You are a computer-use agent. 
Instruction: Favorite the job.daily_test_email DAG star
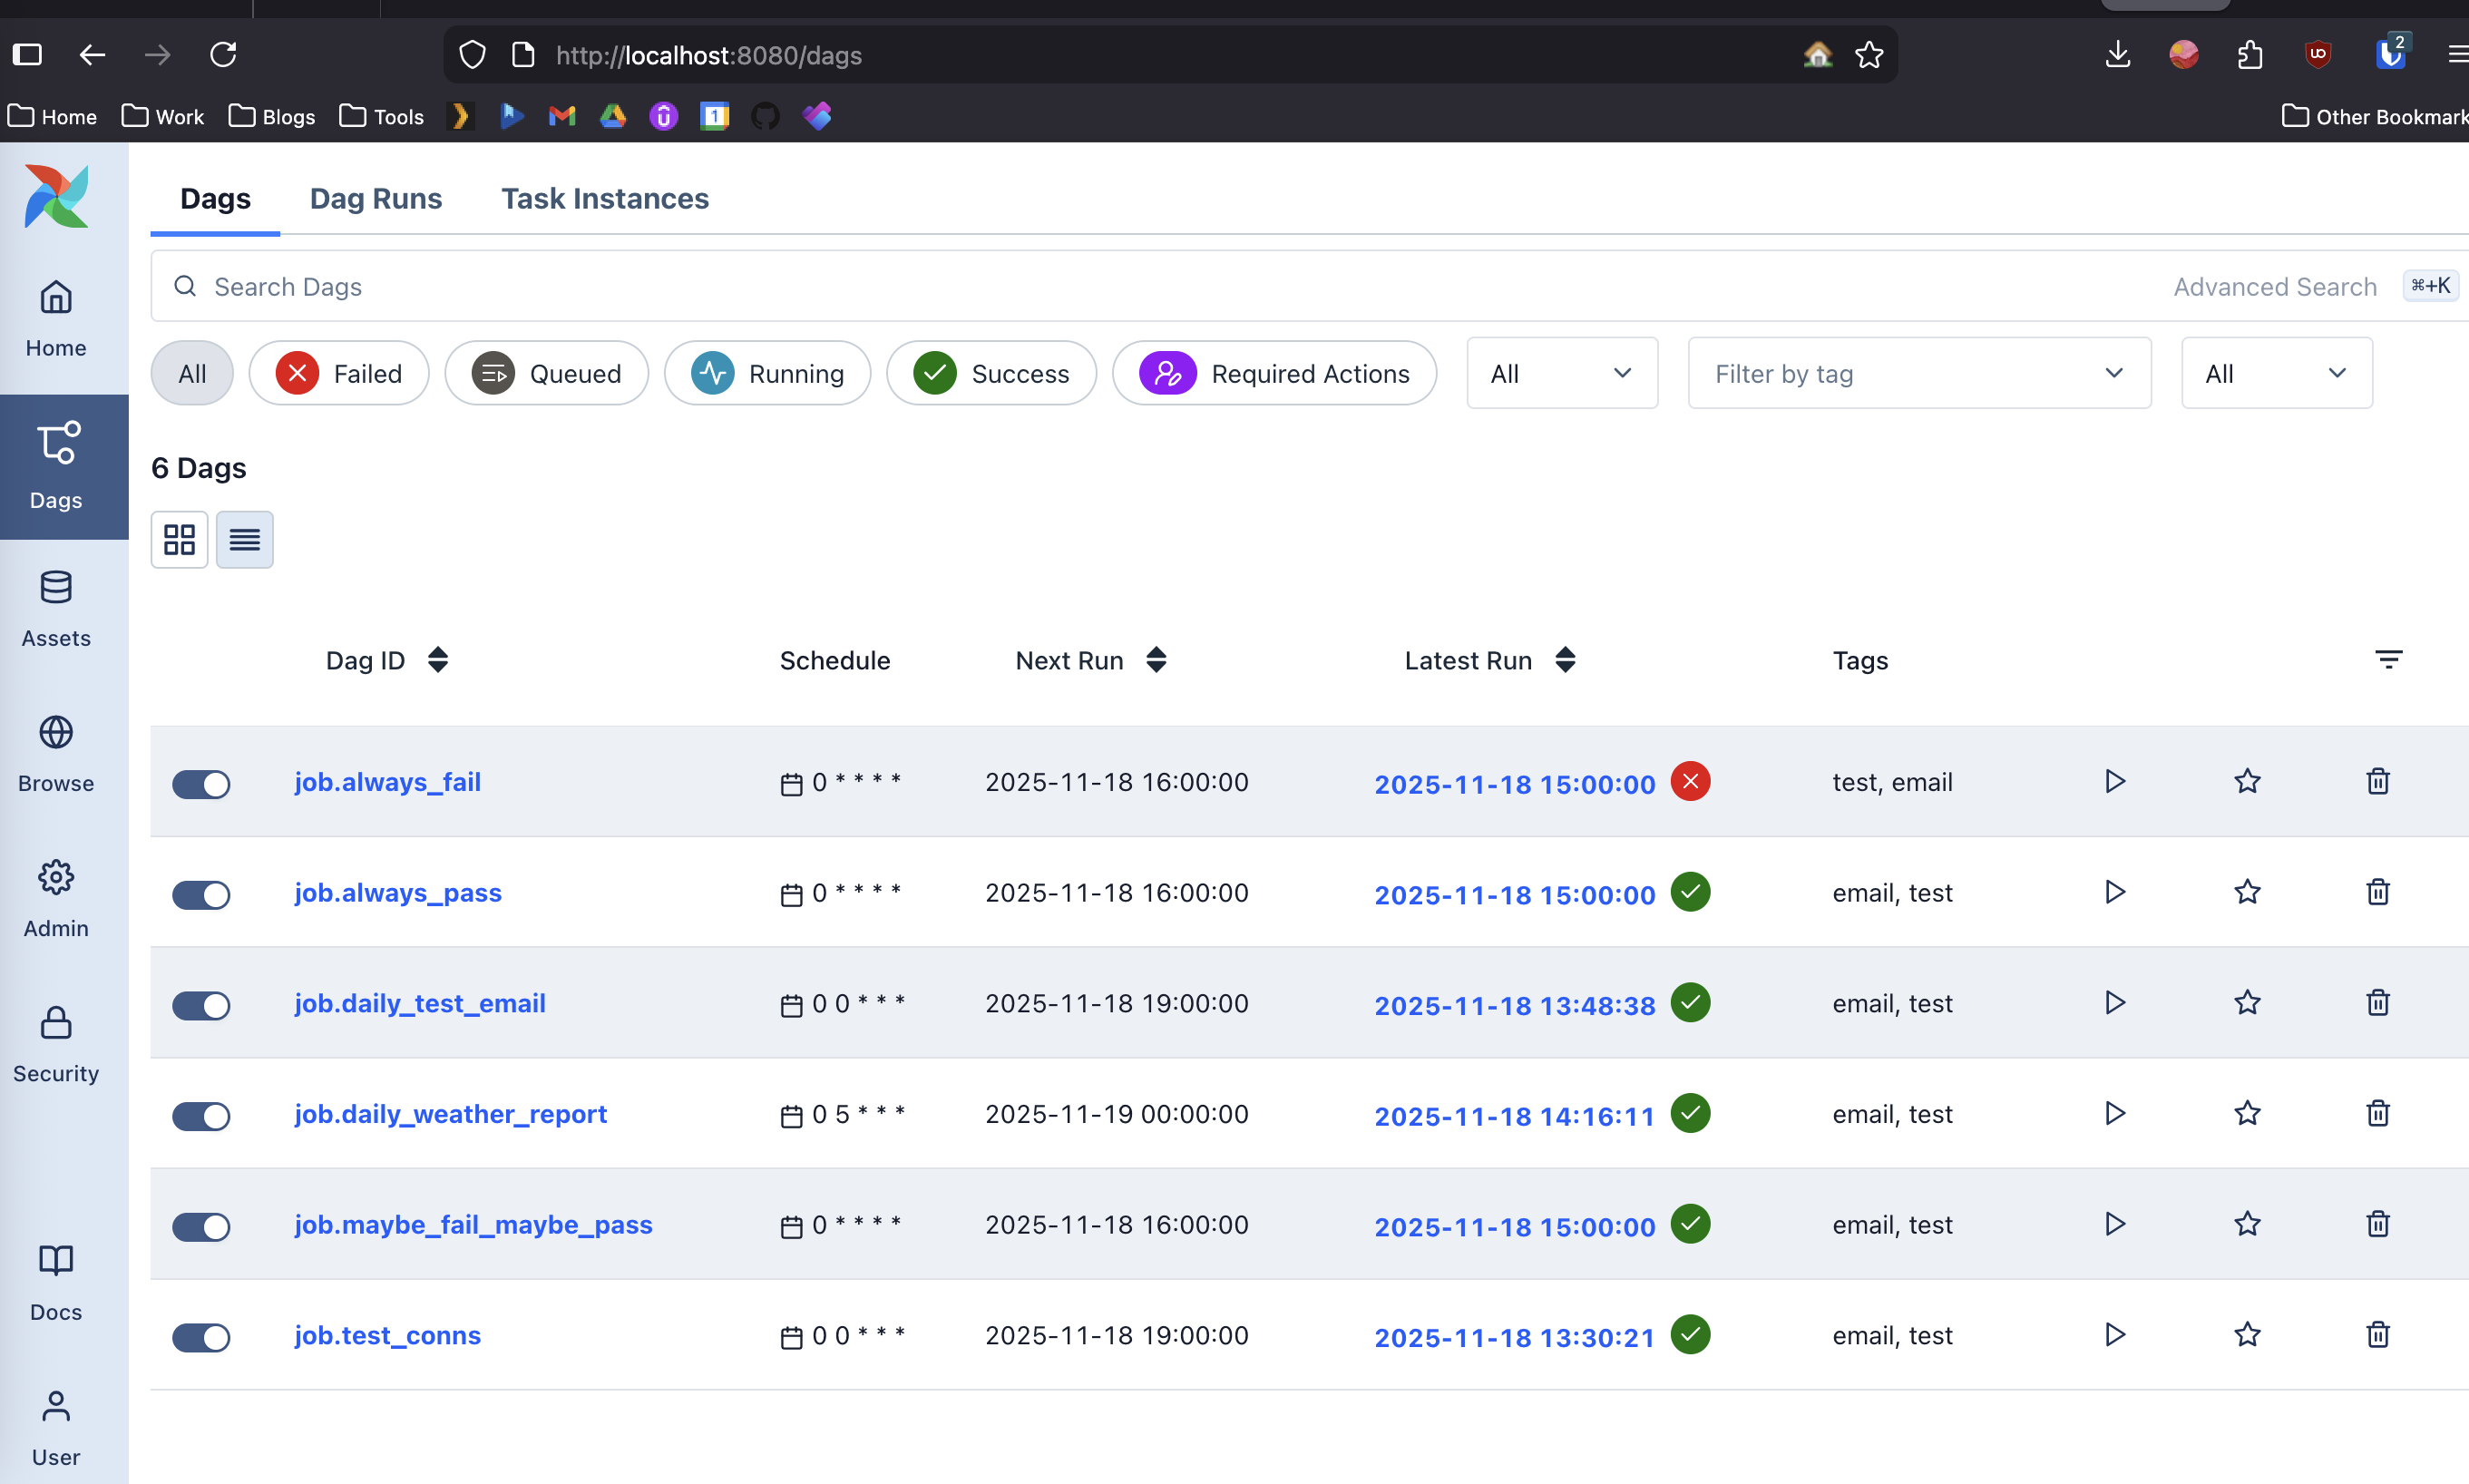point(2247,1002)
